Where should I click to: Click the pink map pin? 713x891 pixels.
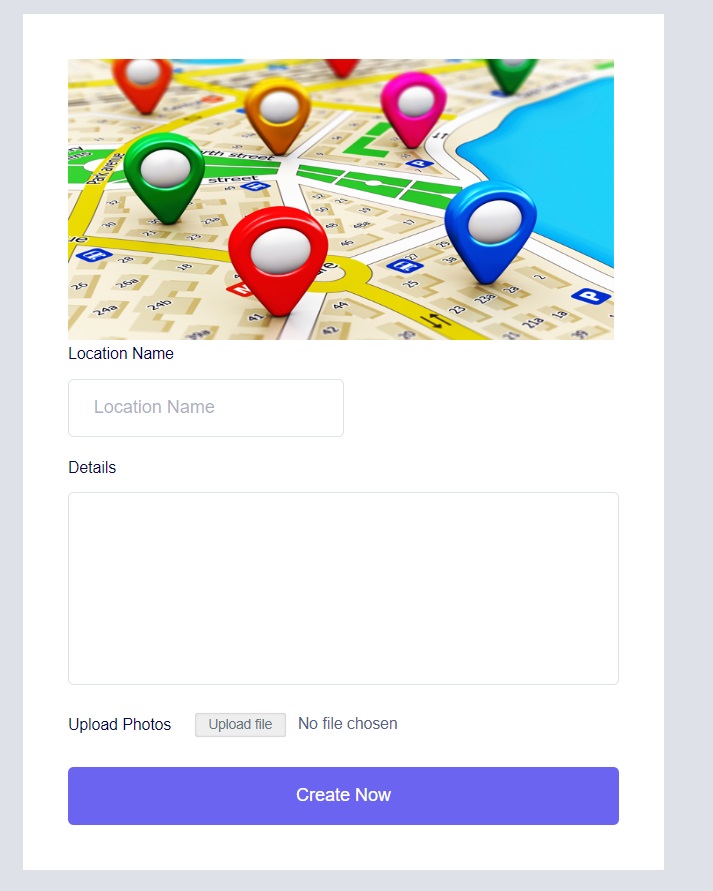tap(414, 109)
